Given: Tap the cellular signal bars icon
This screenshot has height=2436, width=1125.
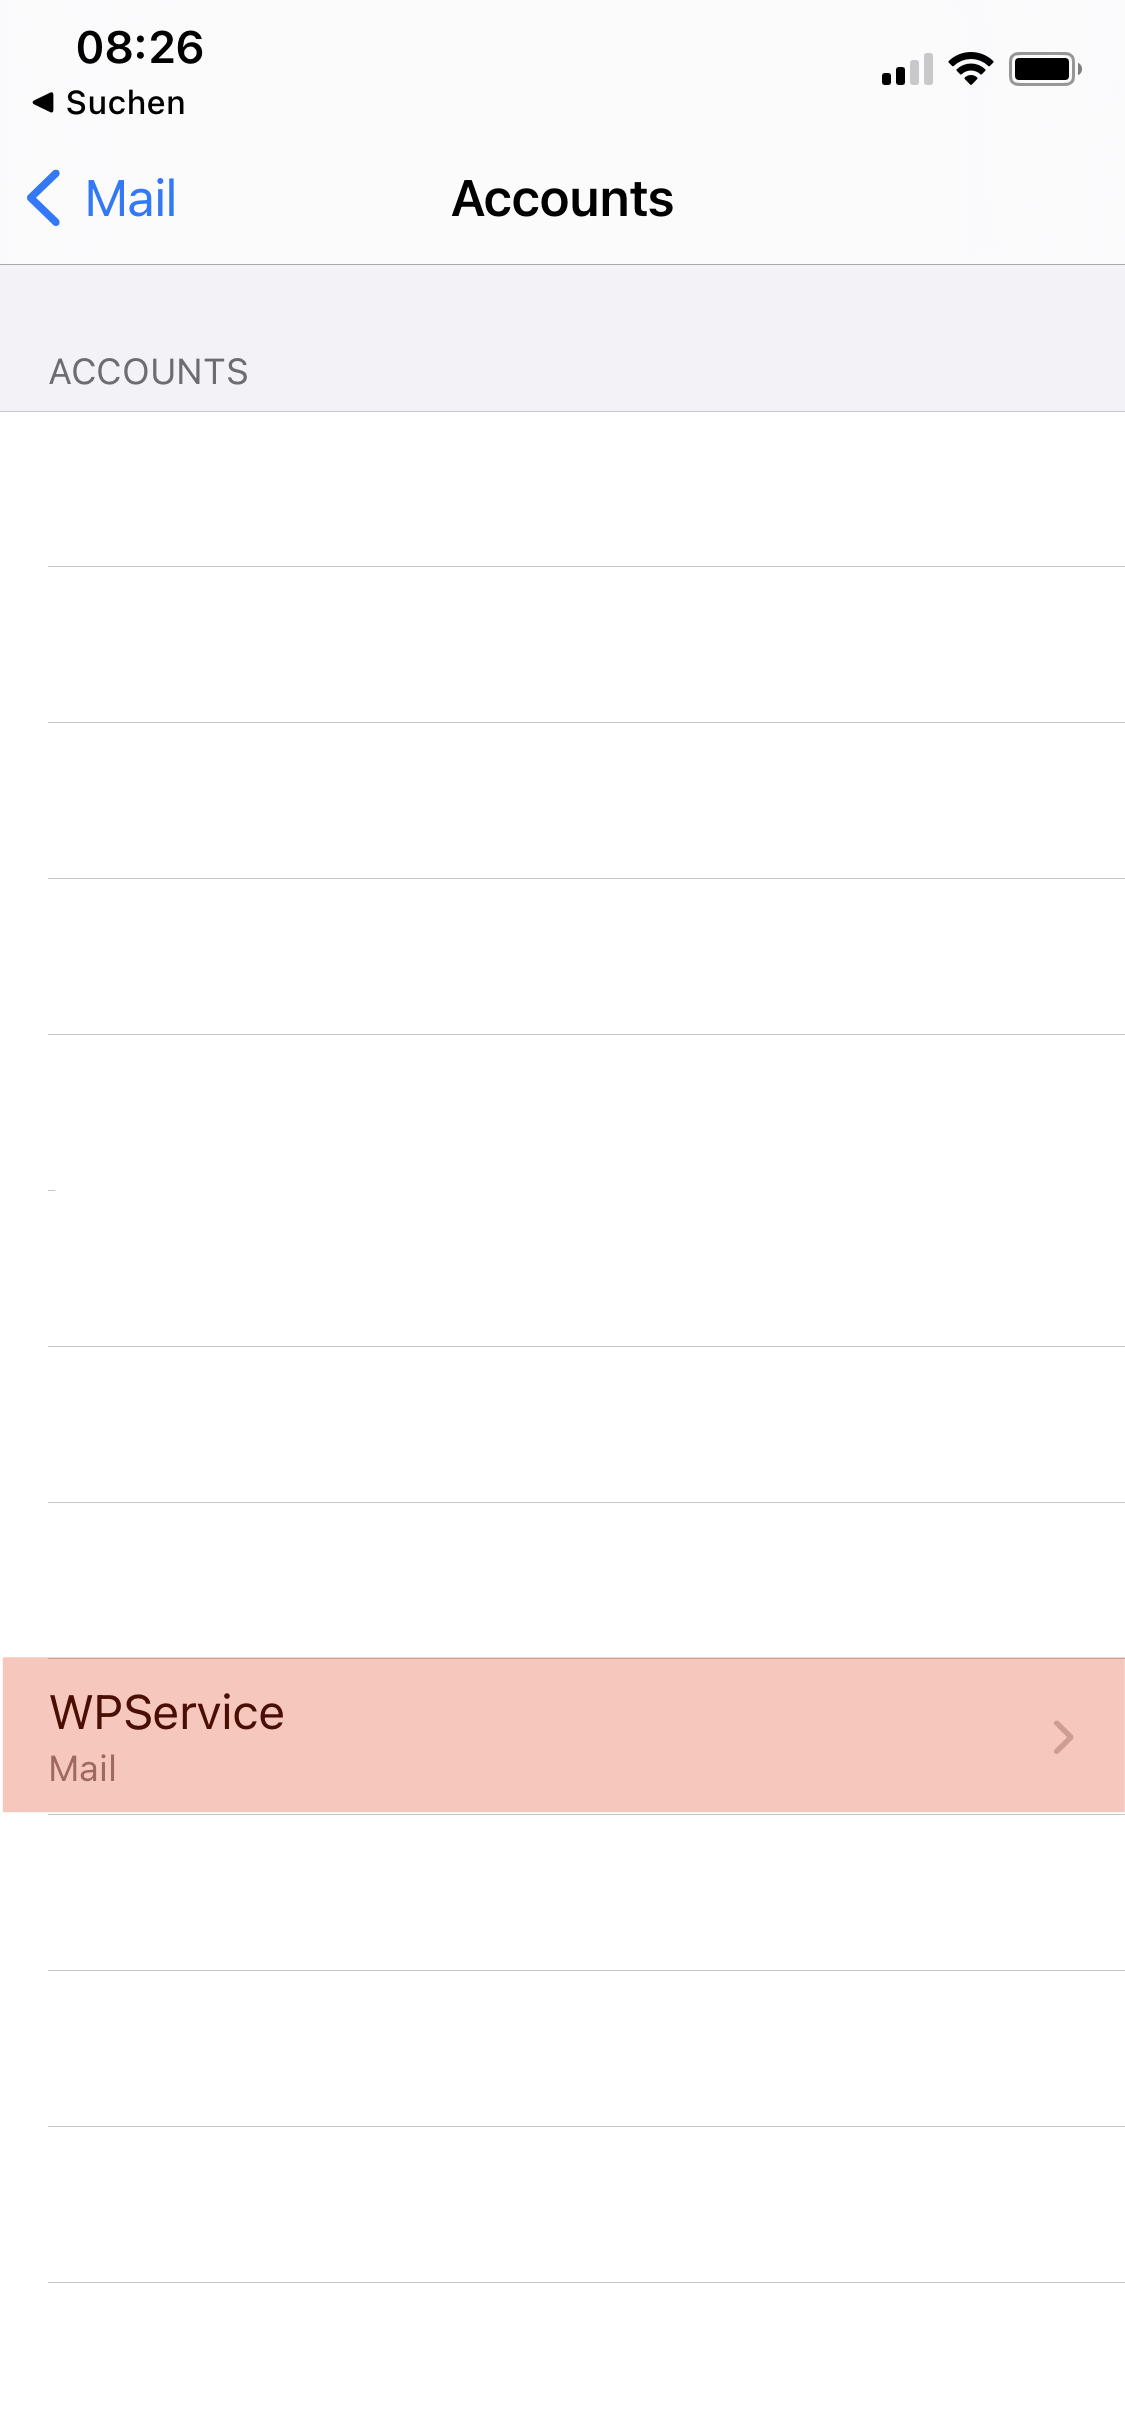Looking at the screenshot, I should pyautogui.click(x=907, y=69).
